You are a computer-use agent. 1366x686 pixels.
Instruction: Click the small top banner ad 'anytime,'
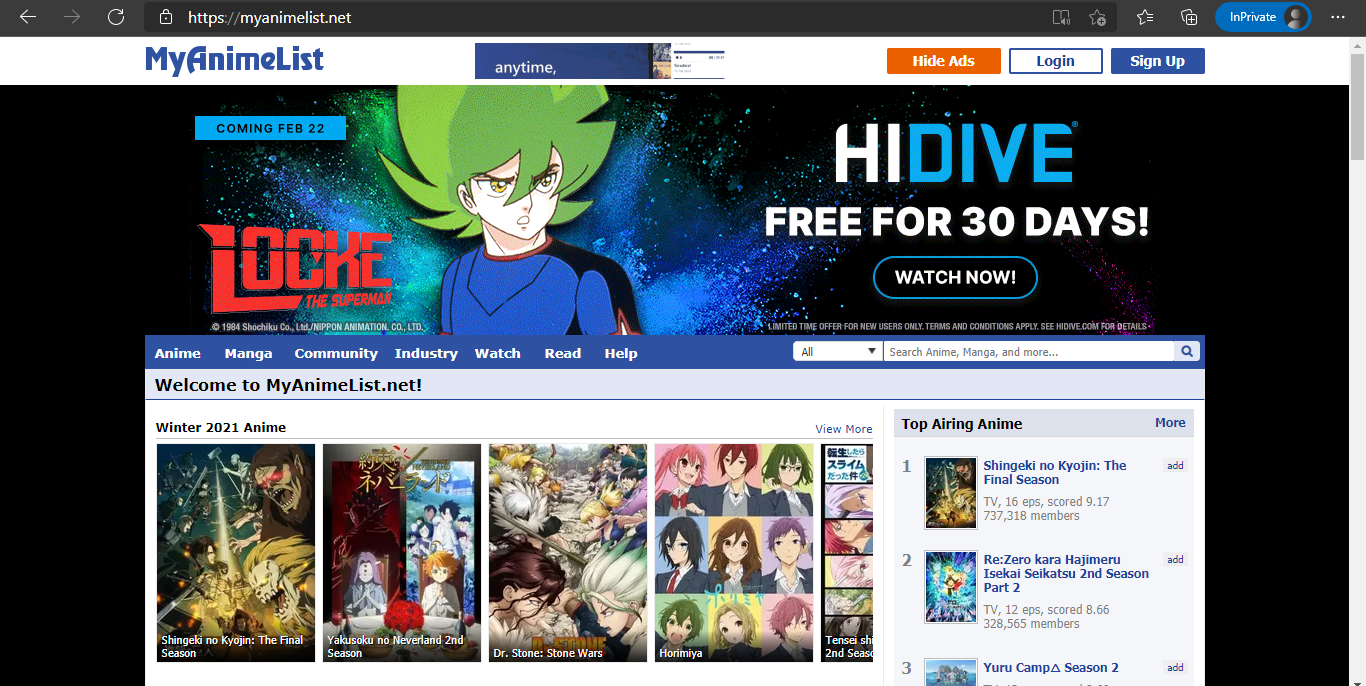point(600,61)
